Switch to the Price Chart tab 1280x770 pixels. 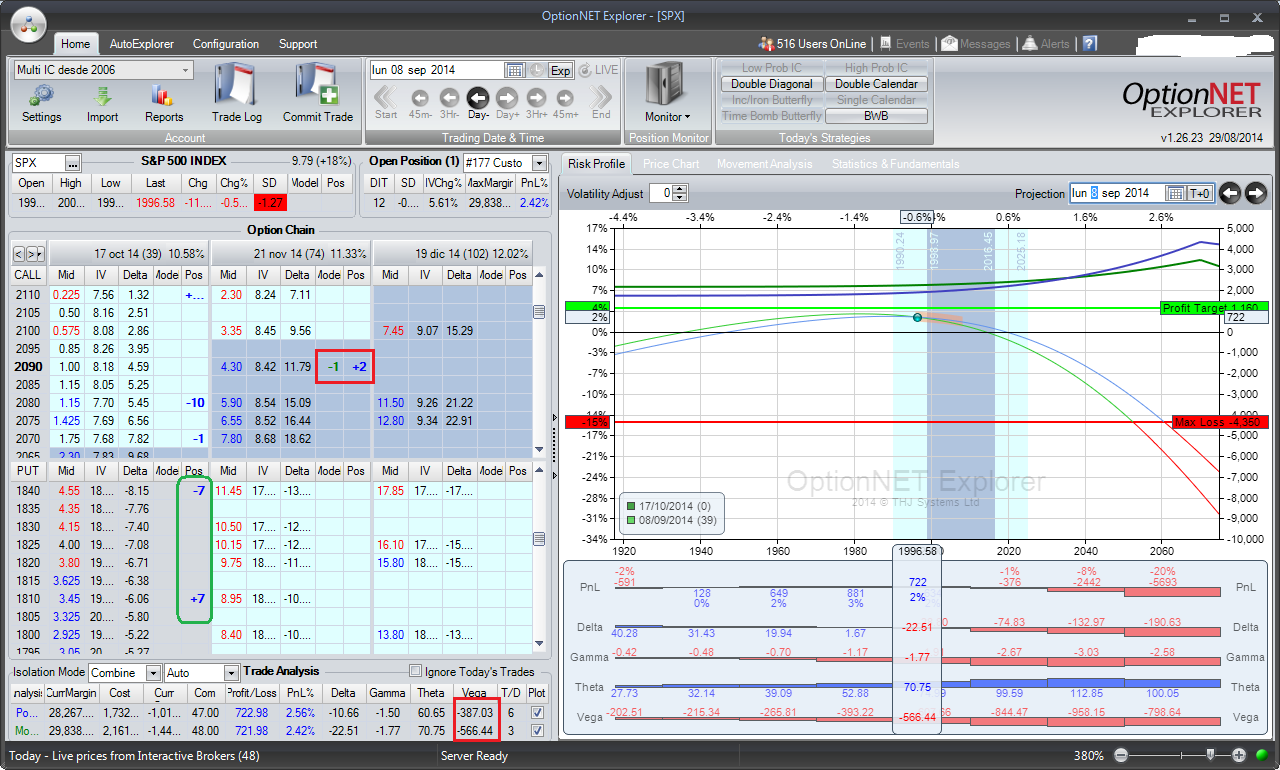(x=670, y=164)
